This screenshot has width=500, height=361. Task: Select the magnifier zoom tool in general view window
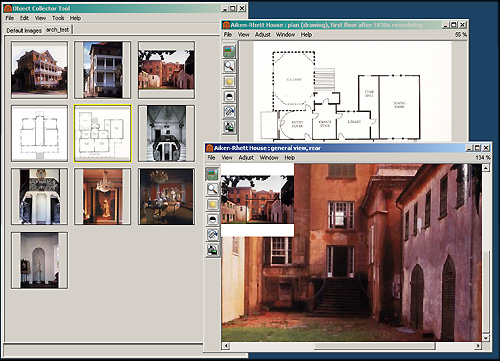pyautogui.click(x=212, y=189)
